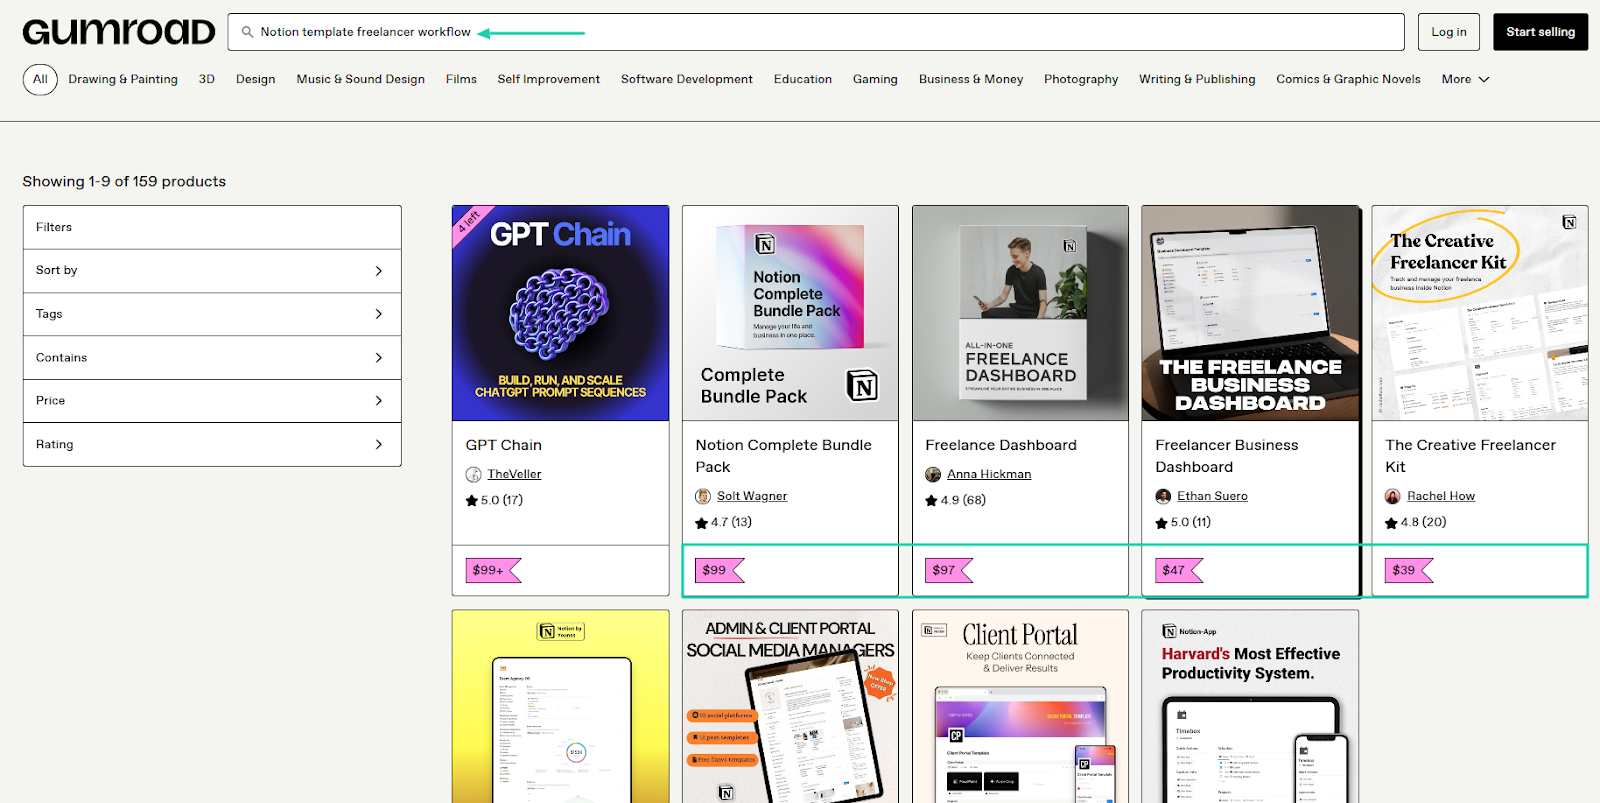
Task: Click 'Showing 1-9 of 159 products' text
Action: [x=124, y=181]
